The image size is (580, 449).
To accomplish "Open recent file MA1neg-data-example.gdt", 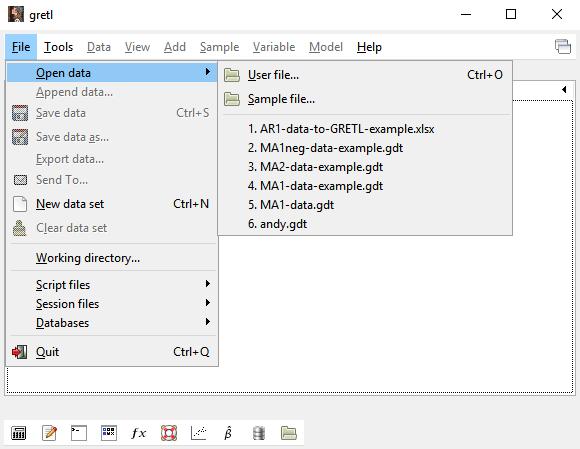I will click(365, 148).
